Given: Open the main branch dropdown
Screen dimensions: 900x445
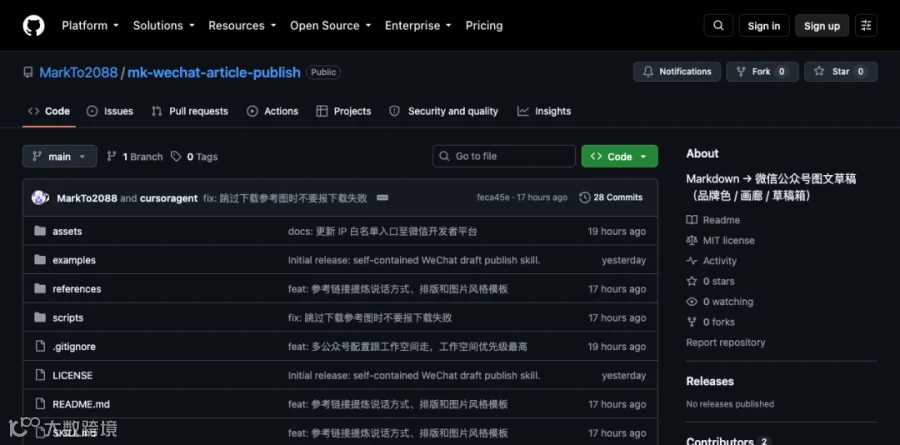Looking at the screenshot, I should (x=60, y=157).
